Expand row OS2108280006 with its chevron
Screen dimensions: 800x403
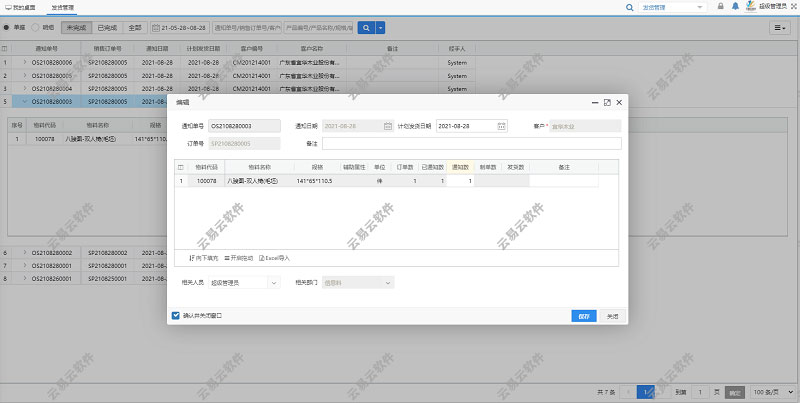click(24, 62)
